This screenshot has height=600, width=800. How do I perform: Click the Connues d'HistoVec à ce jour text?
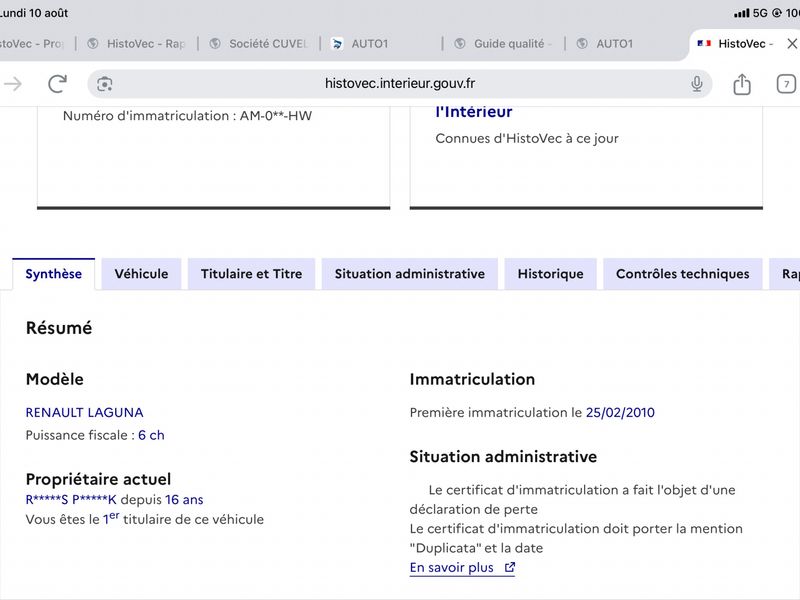pos(527,138)
